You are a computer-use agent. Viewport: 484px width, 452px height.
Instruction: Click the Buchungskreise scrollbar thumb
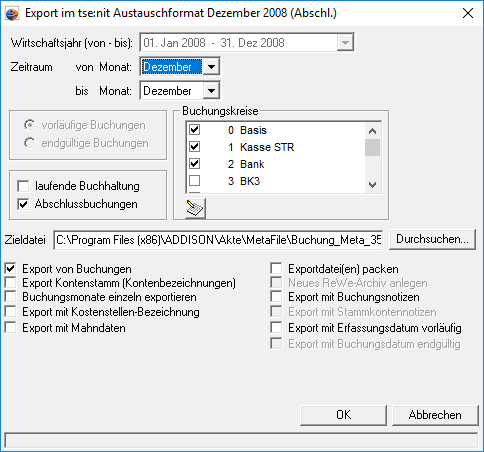372,147
